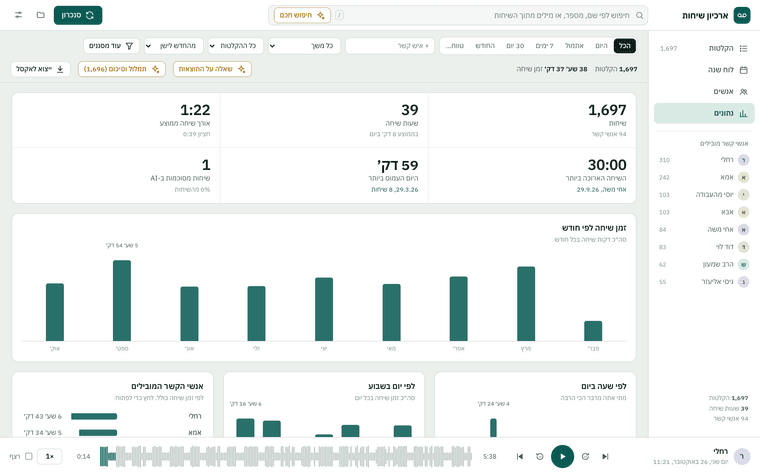This screenshot has width=760, height=475.
Task: Select the 7 ימים filter tab
Action: click(x=544, y=46)
